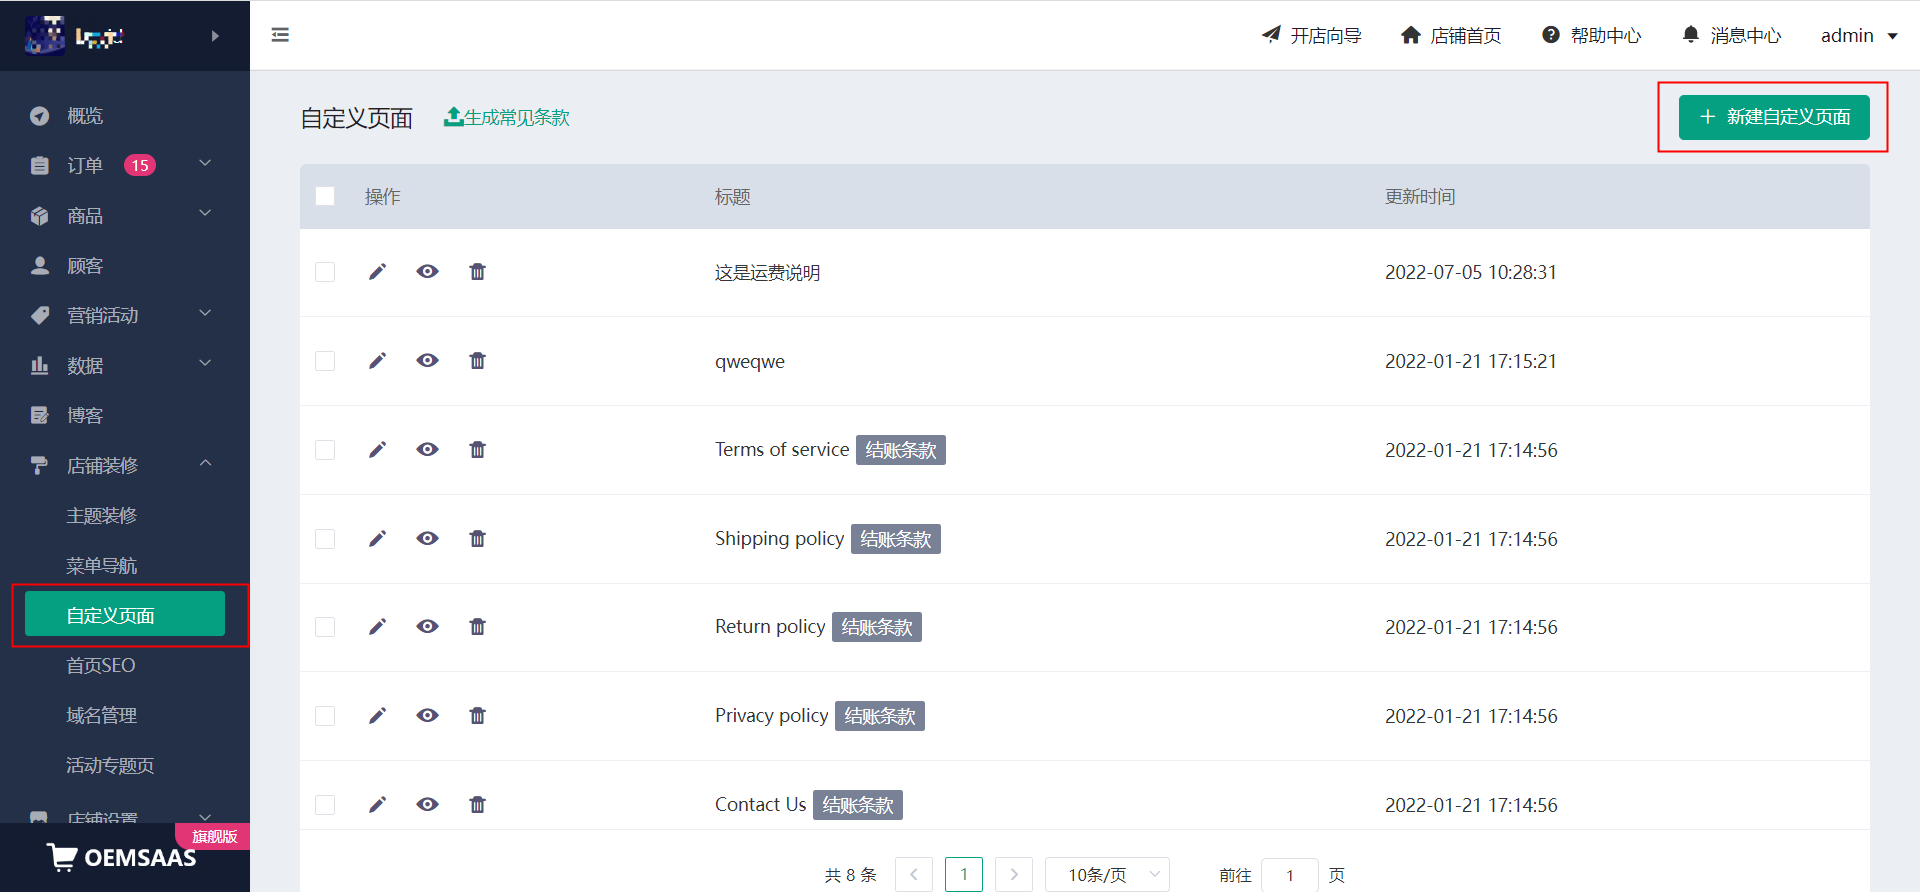Preview the Terms of service page

coord(428,450)
